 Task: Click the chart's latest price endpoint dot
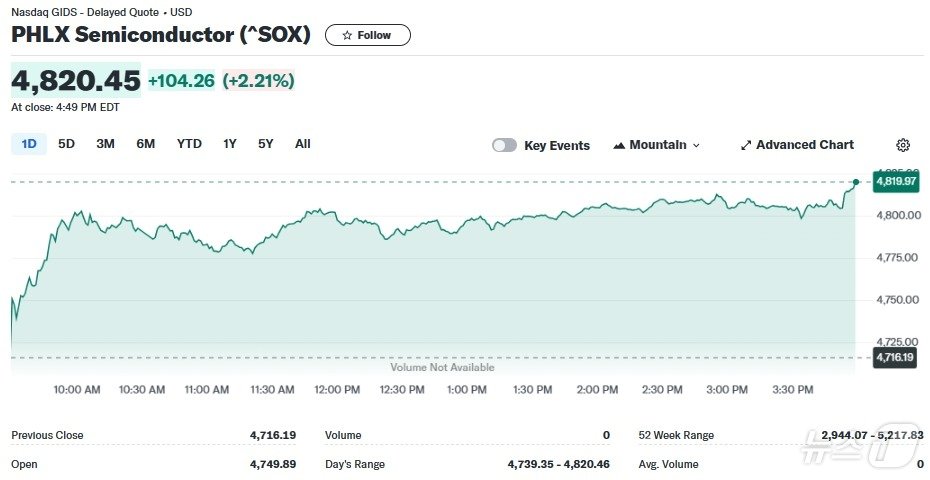(x=856, y=182)
